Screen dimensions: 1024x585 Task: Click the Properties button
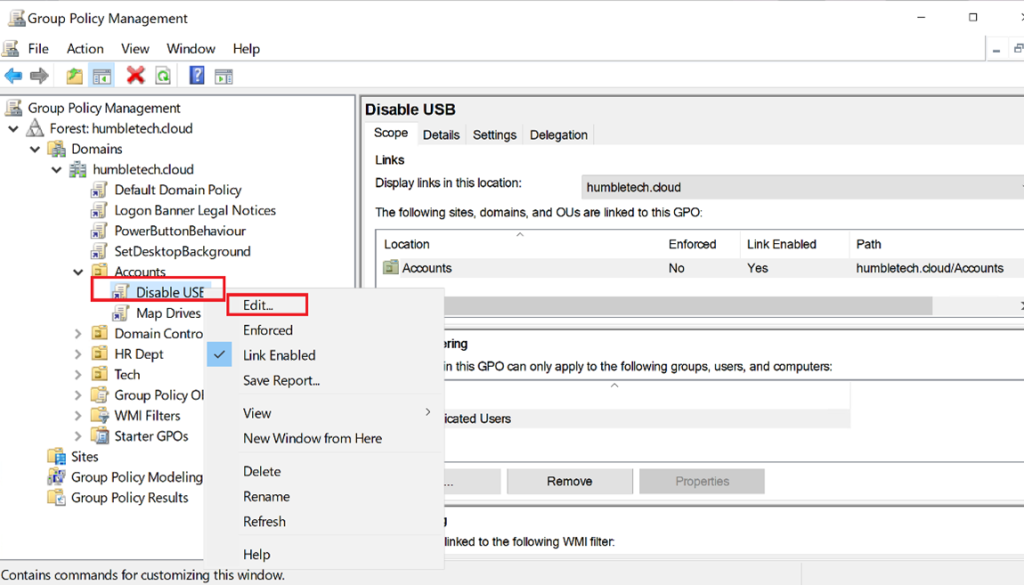702,481
